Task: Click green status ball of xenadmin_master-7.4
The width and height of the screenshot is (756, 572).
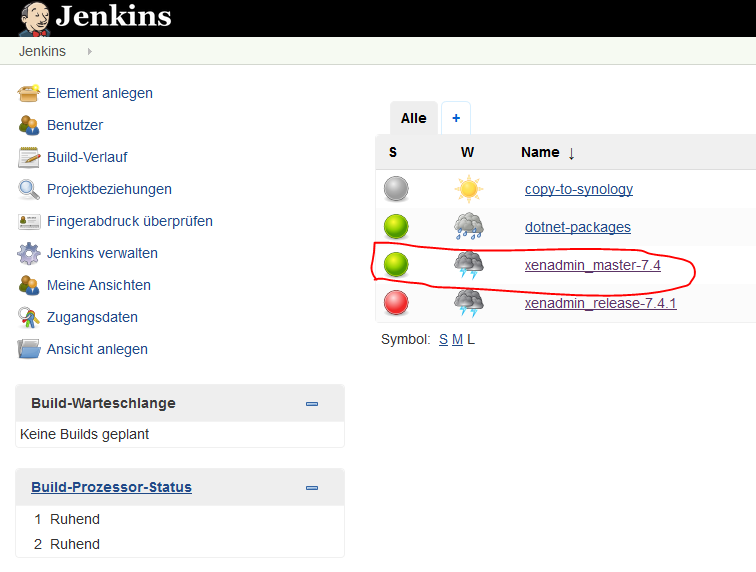Action: [x=396, y=265]
